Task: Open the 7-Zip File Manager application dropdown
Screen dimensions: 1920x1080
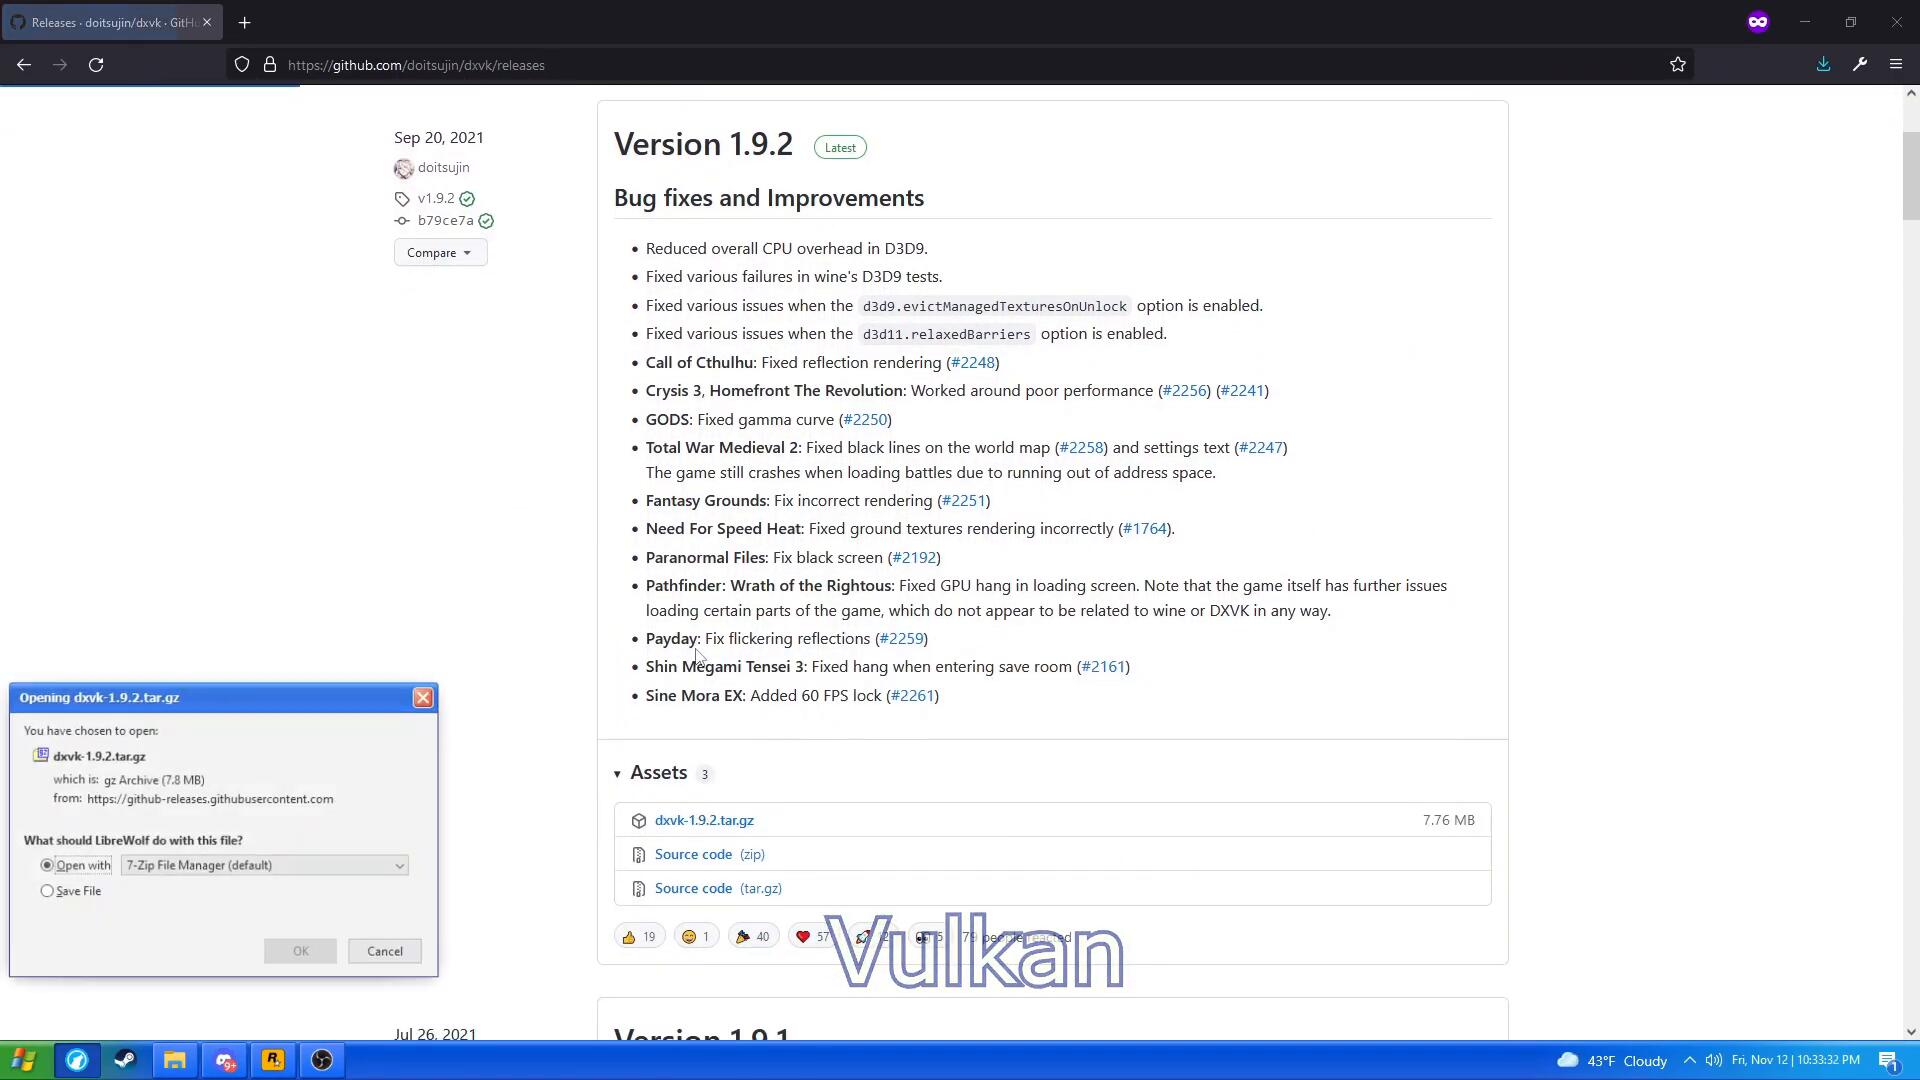Action: (x=265, y=865)
